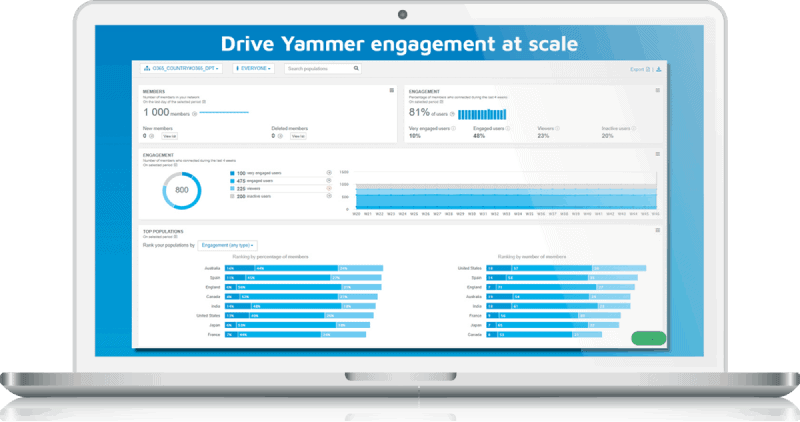Click View list under New members
This screenshot has width=800, height=422.
pyautogui.click(x=170, y=136)
